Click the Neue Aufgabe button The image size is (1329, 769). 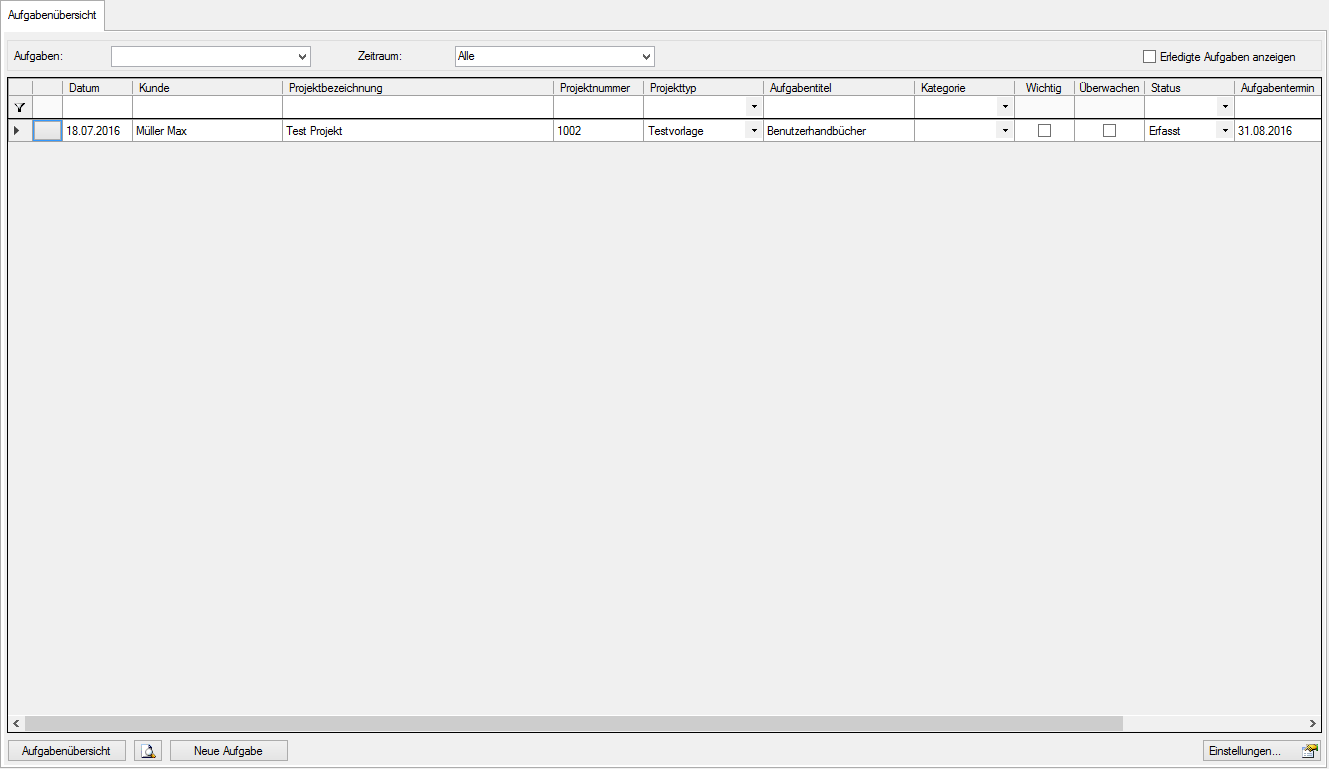[x=228, y=751]
